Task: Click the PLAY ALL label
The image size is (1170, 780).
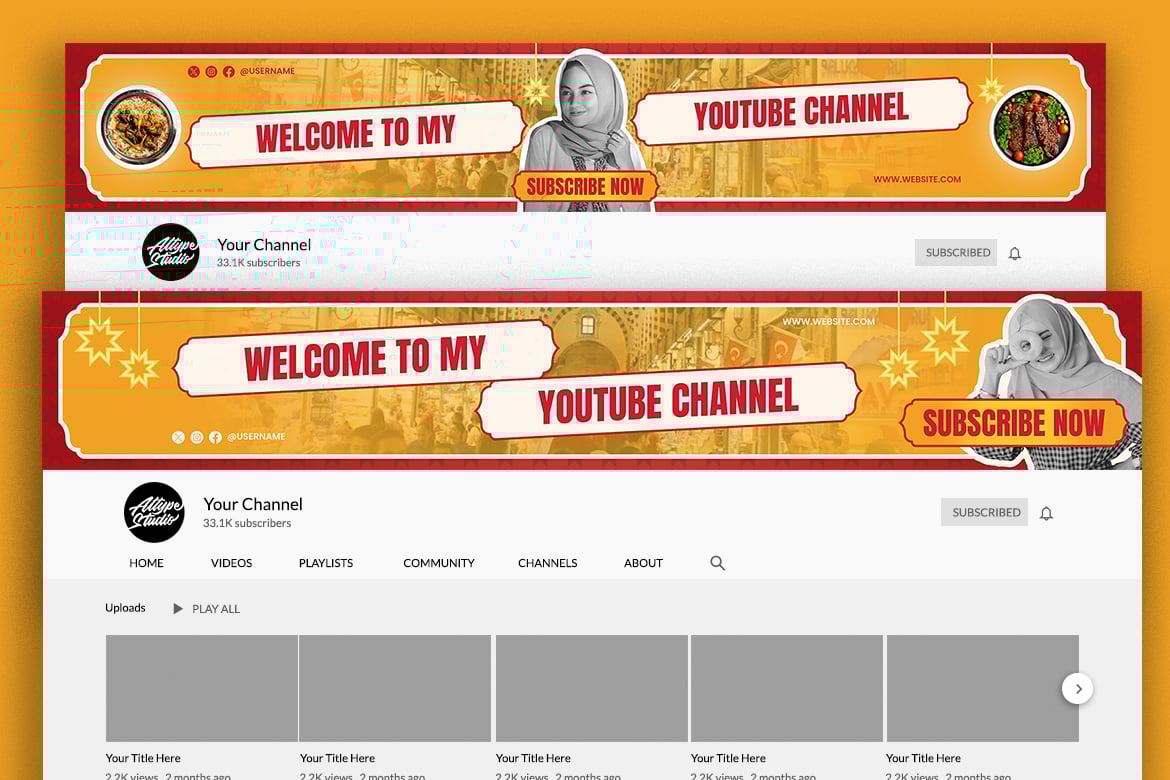Action: tap(216, 609)
